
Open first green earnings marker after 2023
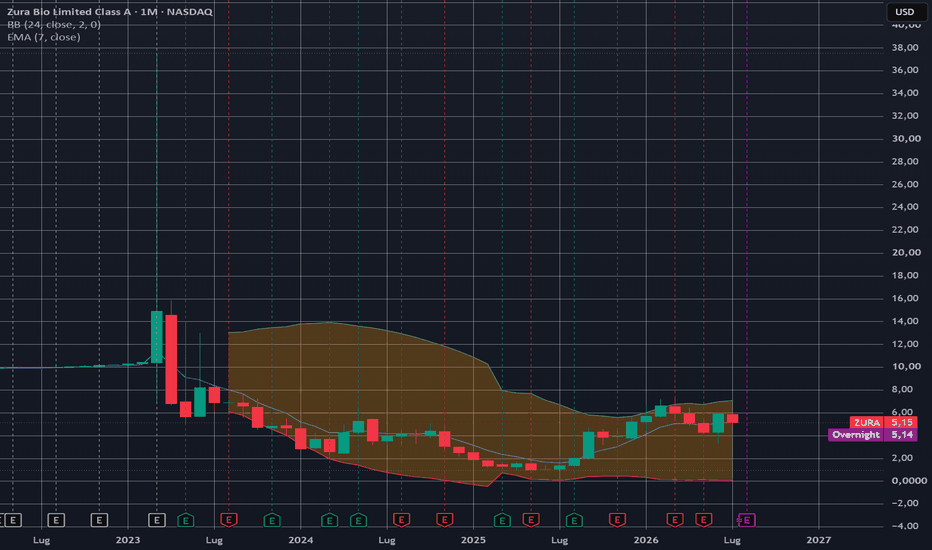185,520
